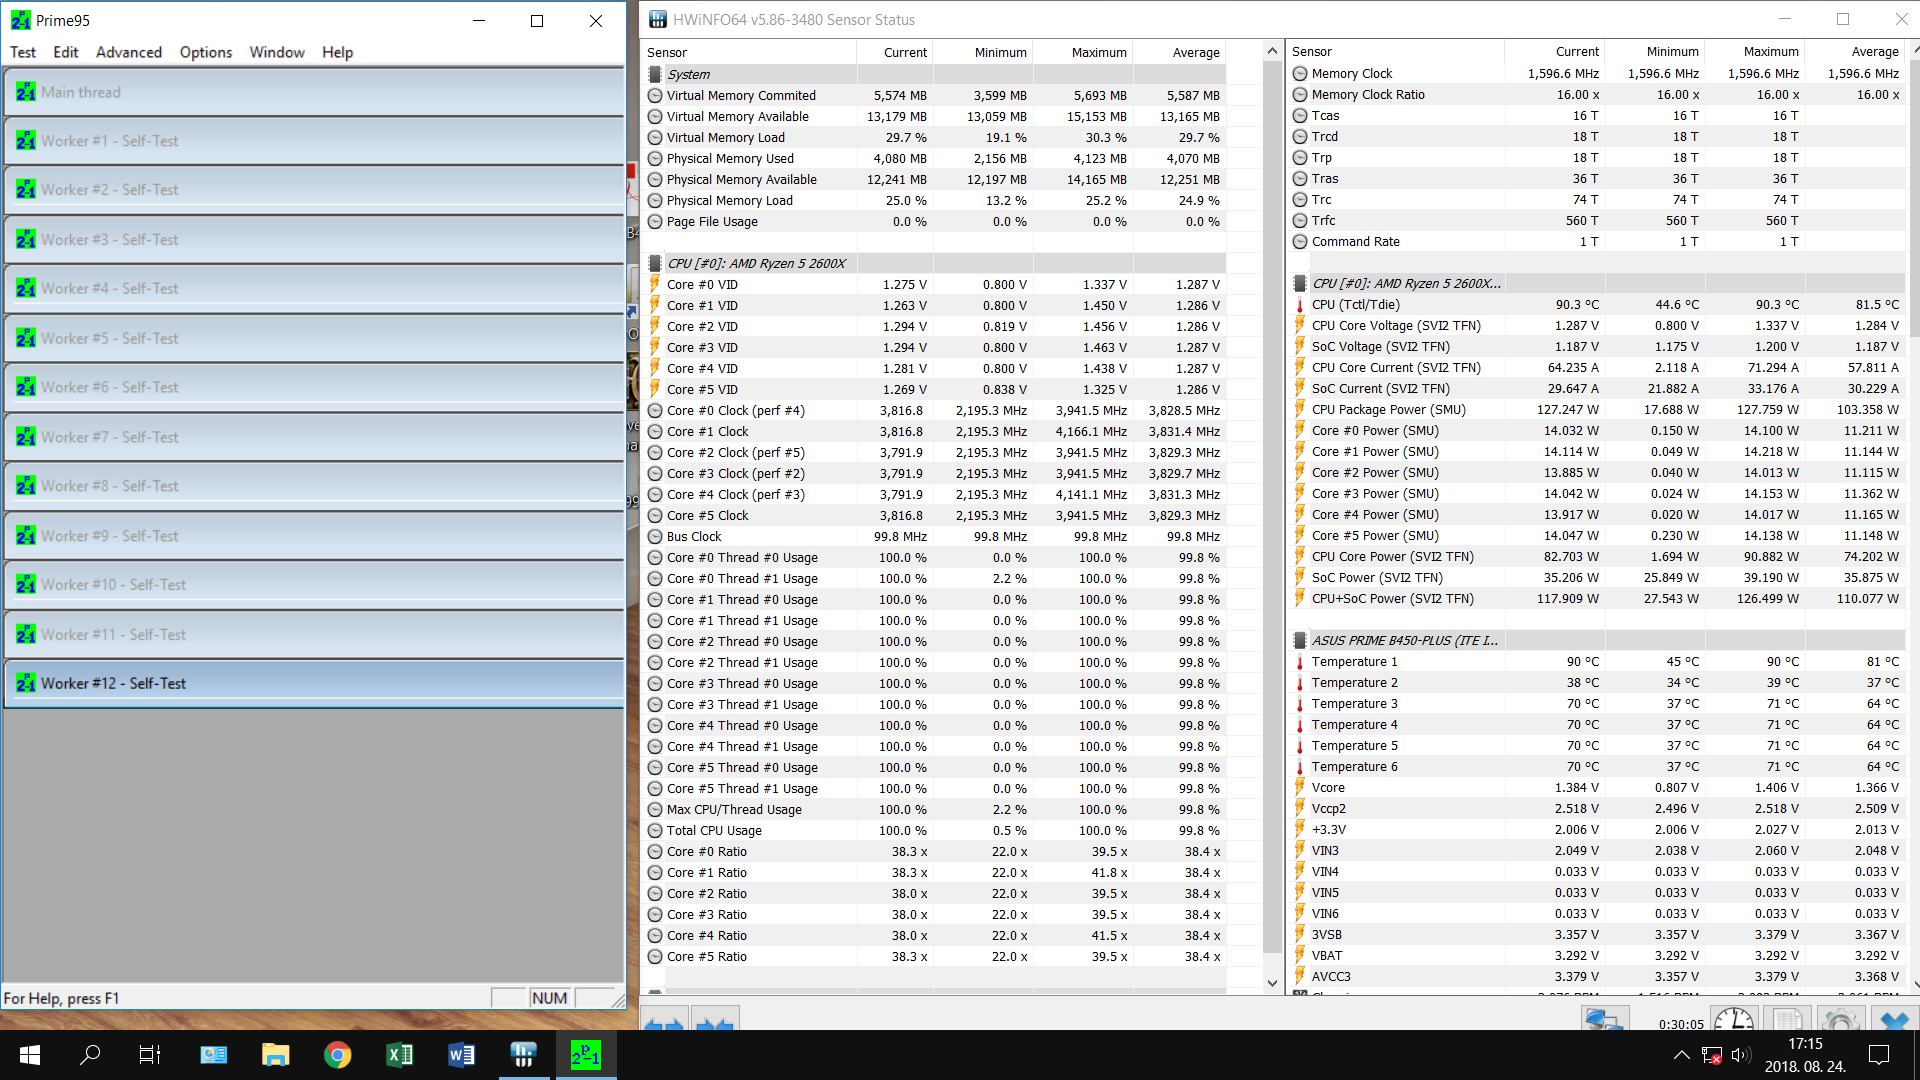The height and width of the screenshot is (1080, 1920).
Task: Open taskbar search magnifier
Action: click(90, 1055)
